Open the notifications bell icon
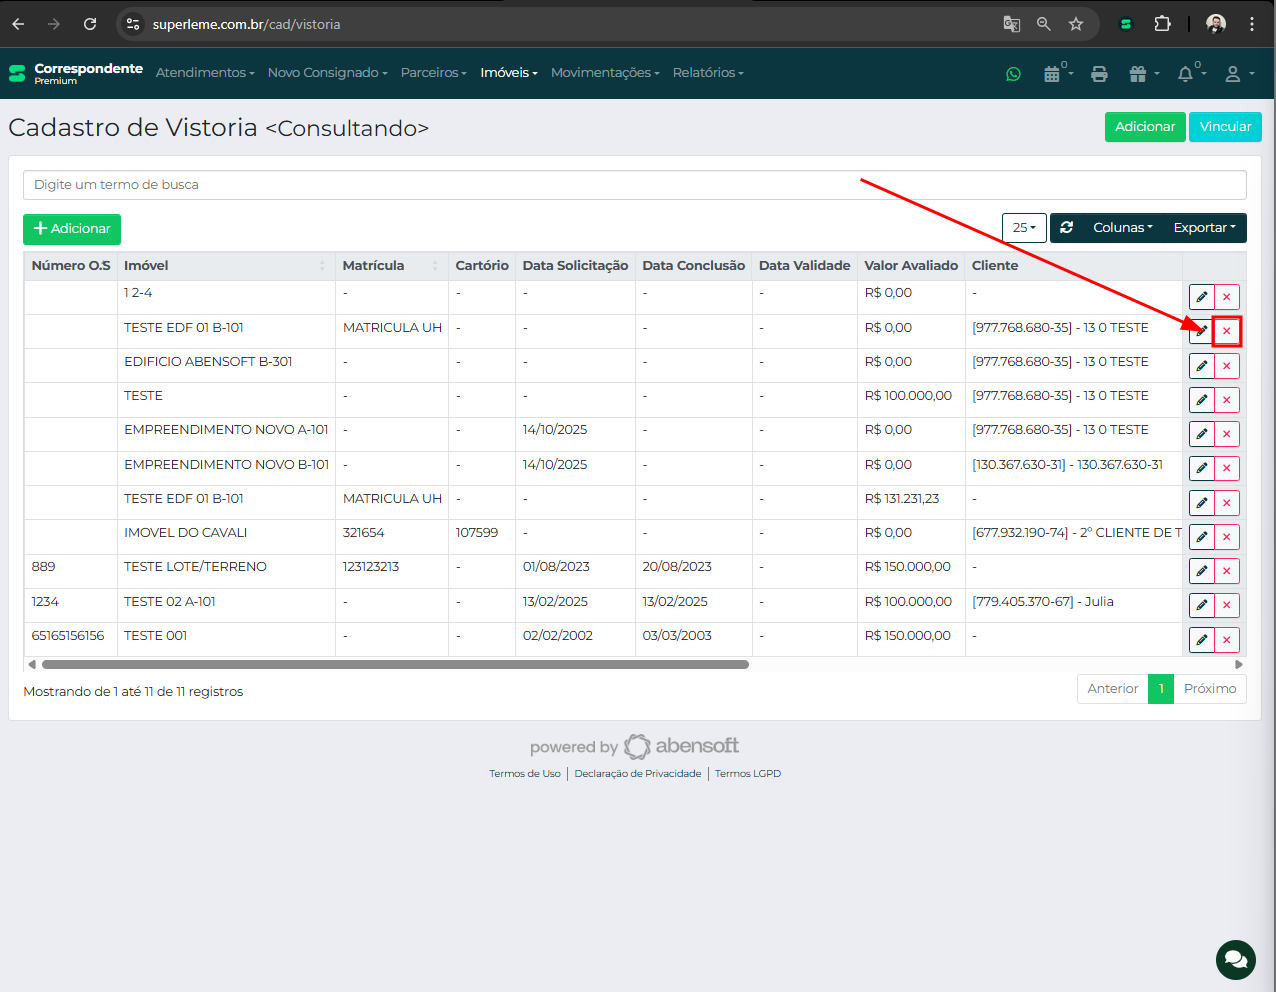The image size is (1276, 992). 1186,74
